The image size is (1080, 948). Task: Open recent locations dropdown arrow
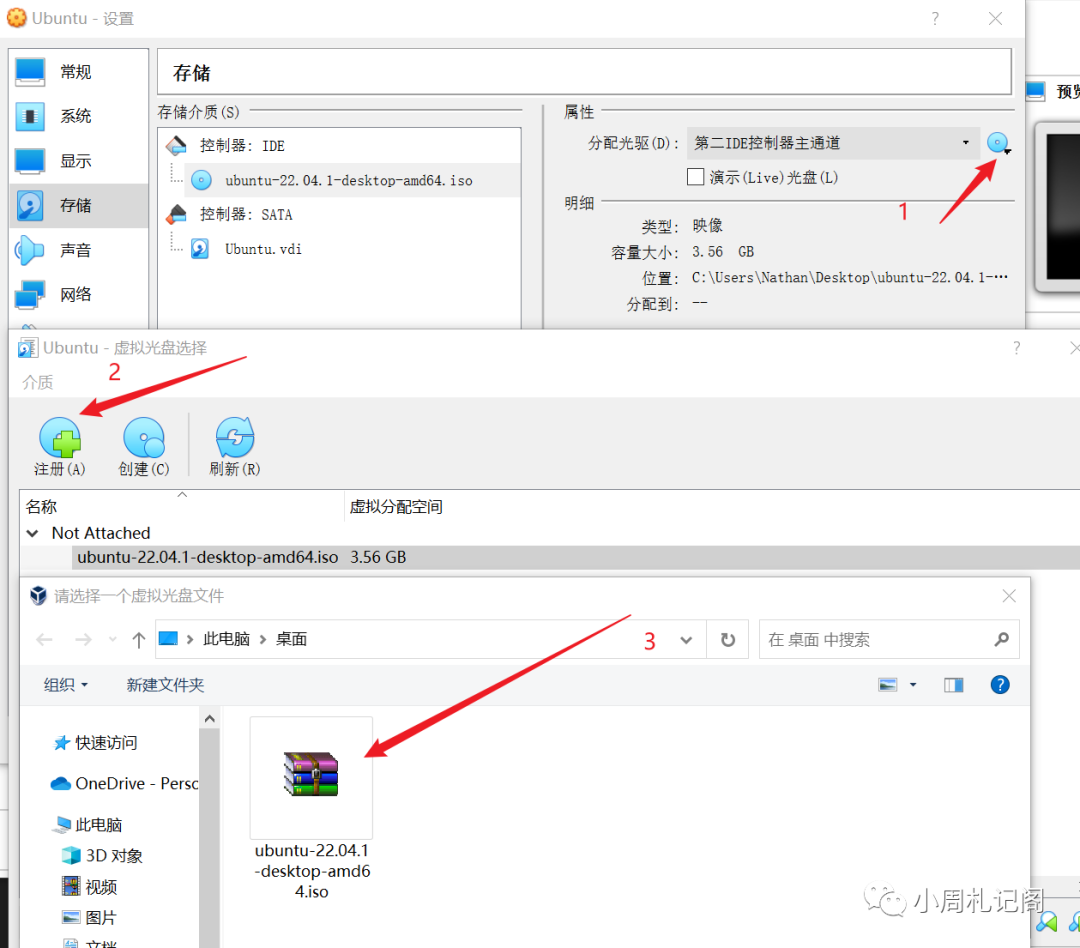[112, 640]
